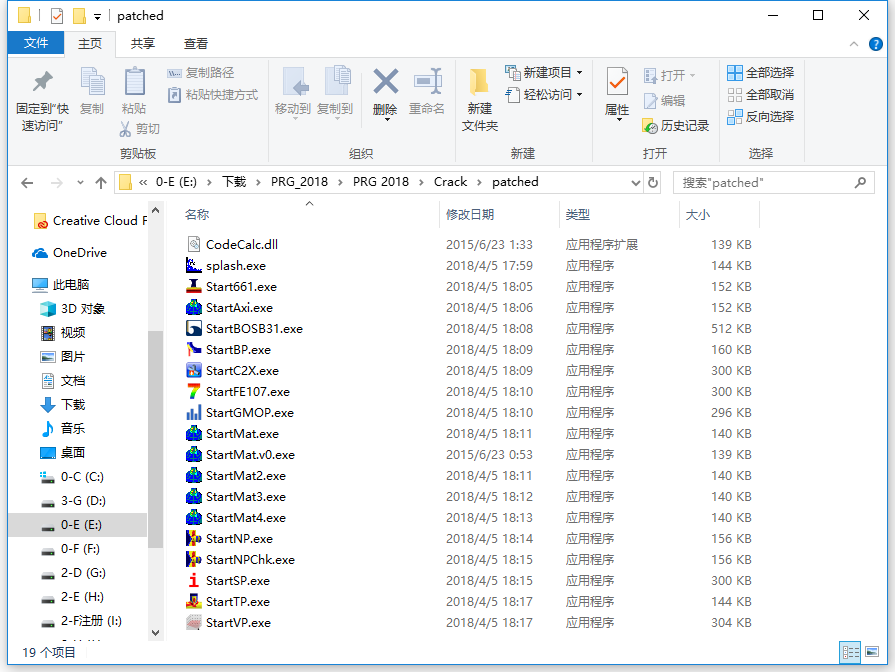Image resolution: width=895 pixels, height=672 pixels.
Task: Open the File (文件) menu
Action: pos(35,43)
